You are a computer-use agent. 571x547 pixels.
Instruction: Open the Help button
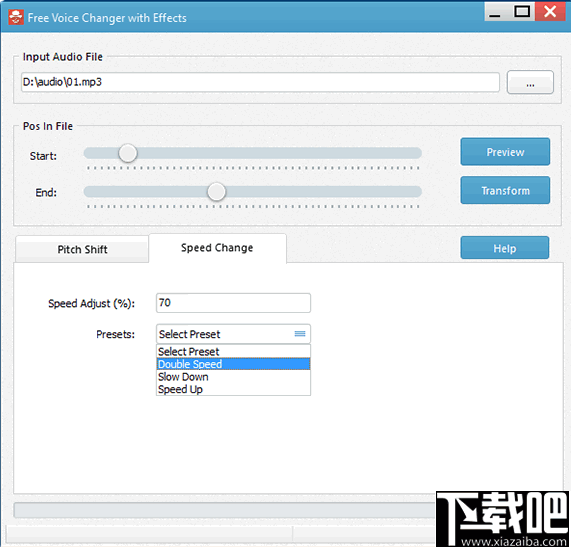(x=504, y=248)
